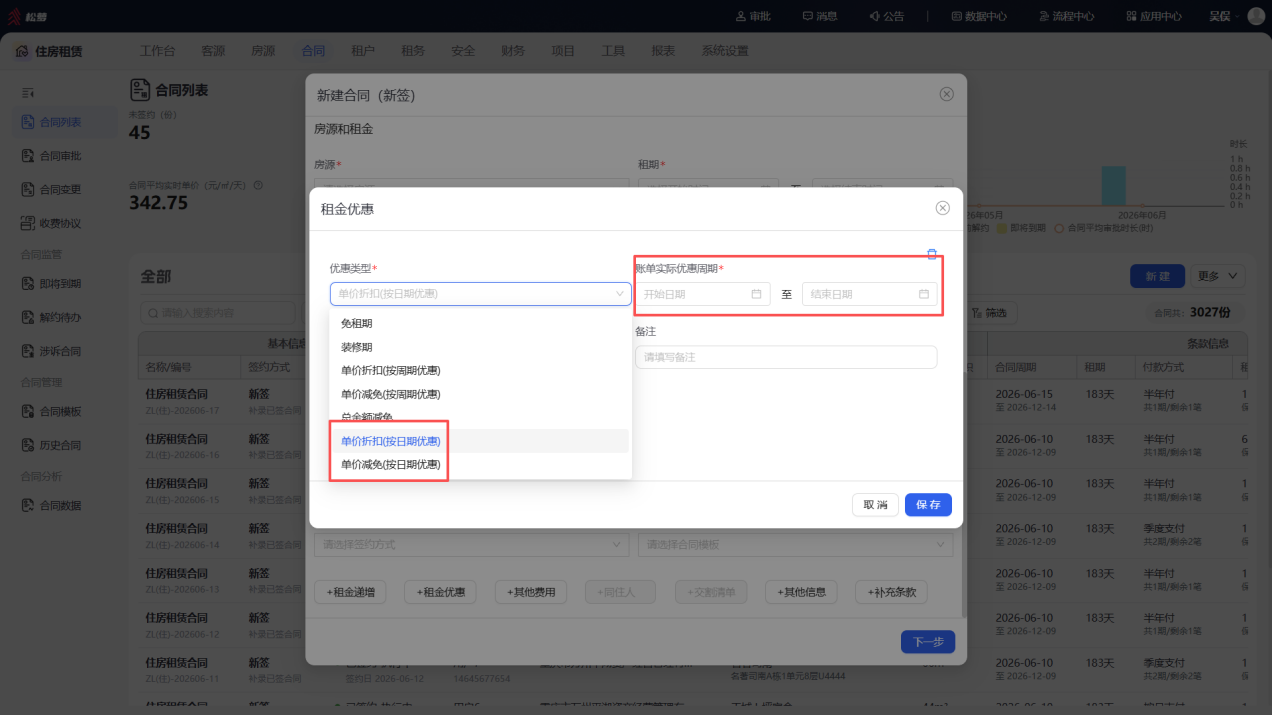Collapse the 优惠类型 dropdown arrow
The image size is (1272, 715).
click(619, 294)
